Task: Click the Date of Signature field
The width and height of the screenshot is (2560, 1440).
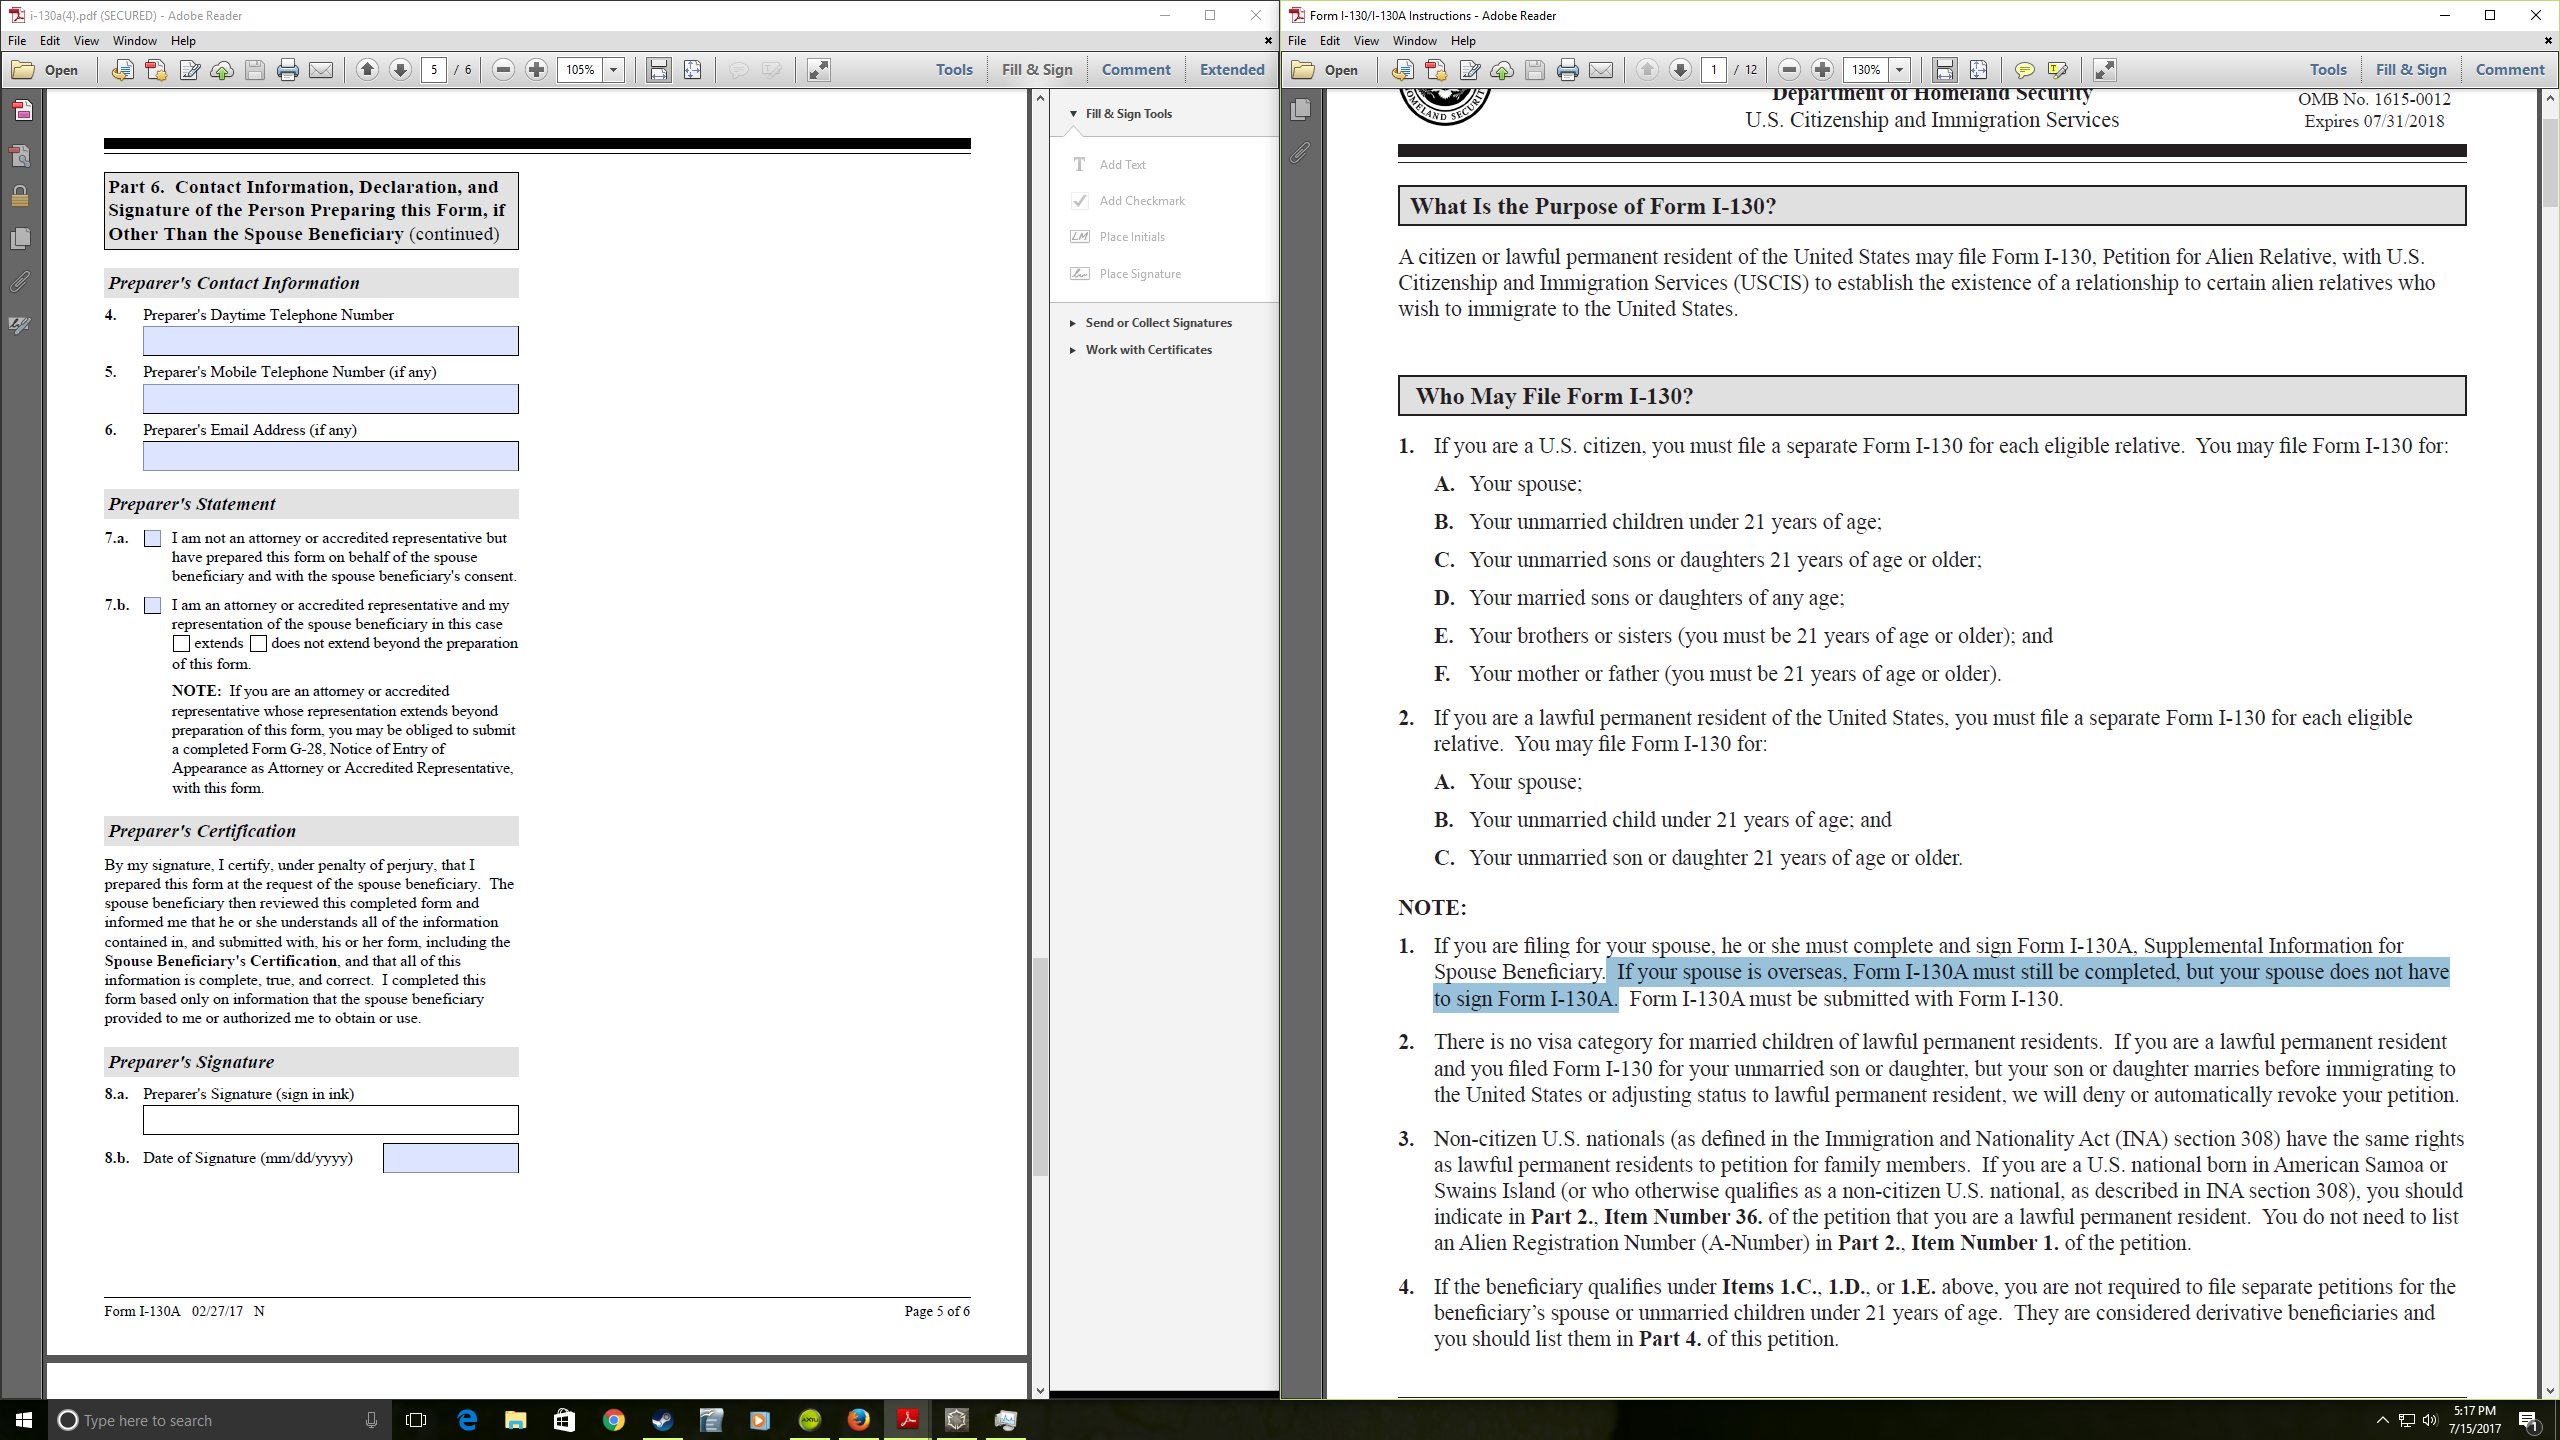Action: tap(451, 1158)
